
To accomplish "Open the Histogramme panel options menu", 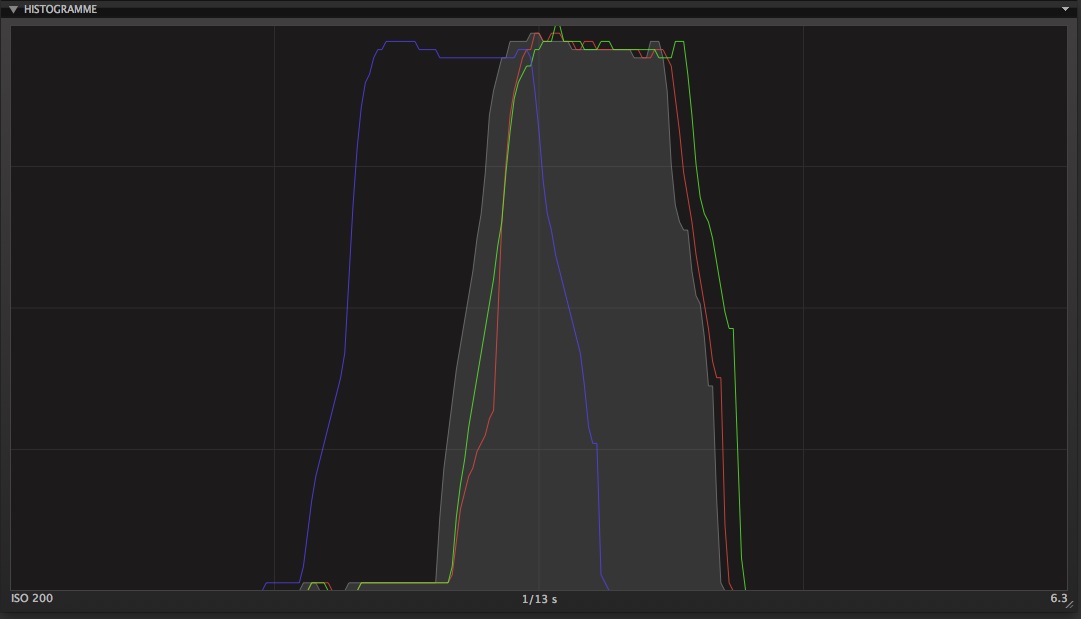I will 1065,9.
